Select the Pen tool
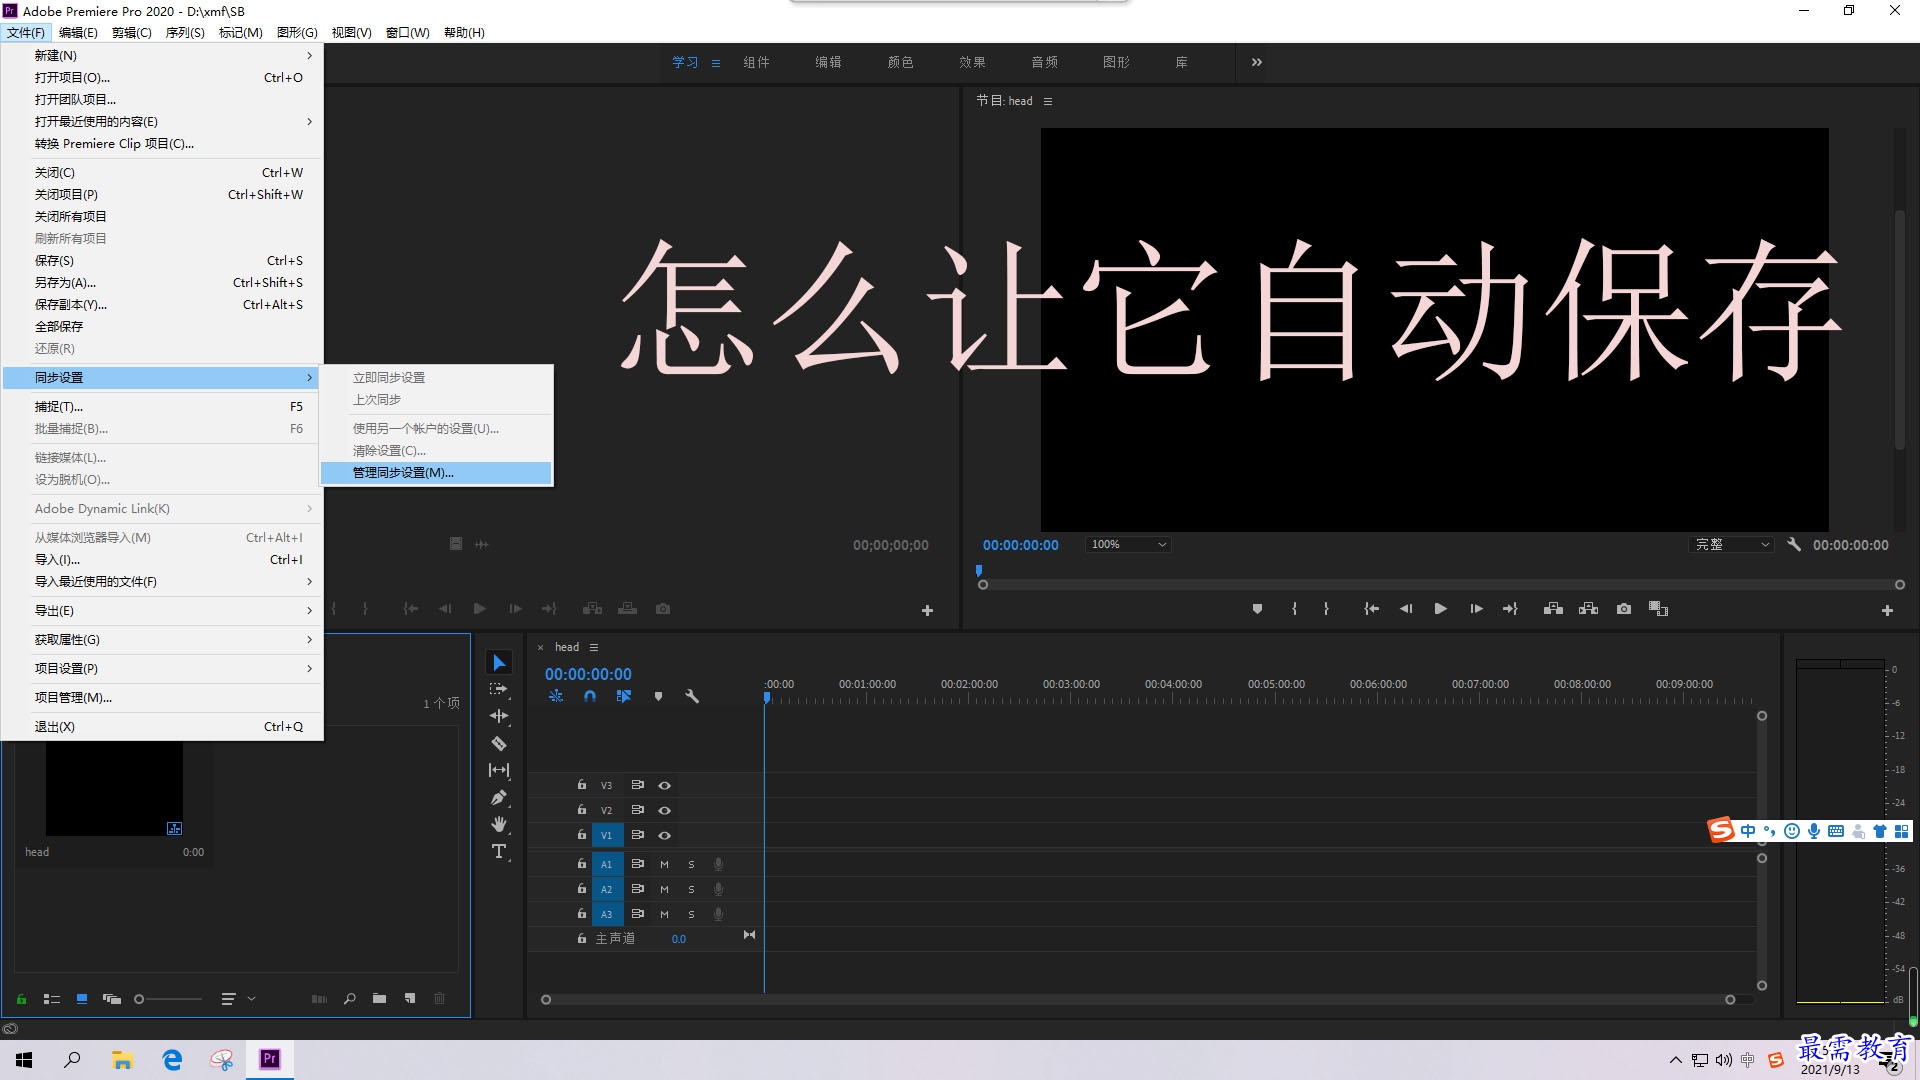The height and width of the screenshot is (1080, 1920). click(499, 797)
